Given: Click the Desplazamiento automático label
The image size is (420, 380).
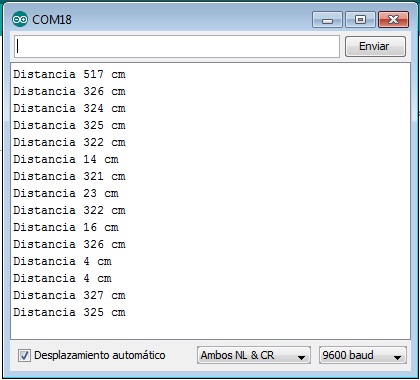Looking at the screenshot, I should click(x=100, y=355).
